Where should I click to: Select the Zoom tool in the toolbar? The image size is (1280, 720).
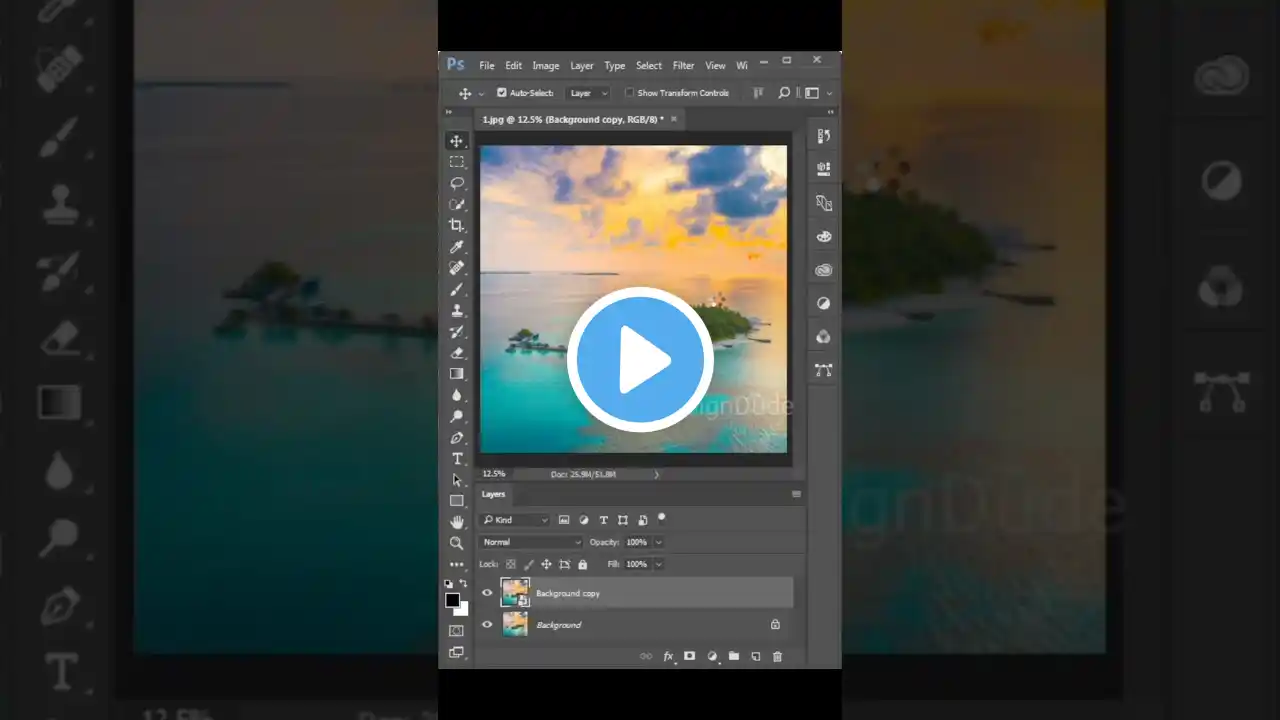[457, 543]
